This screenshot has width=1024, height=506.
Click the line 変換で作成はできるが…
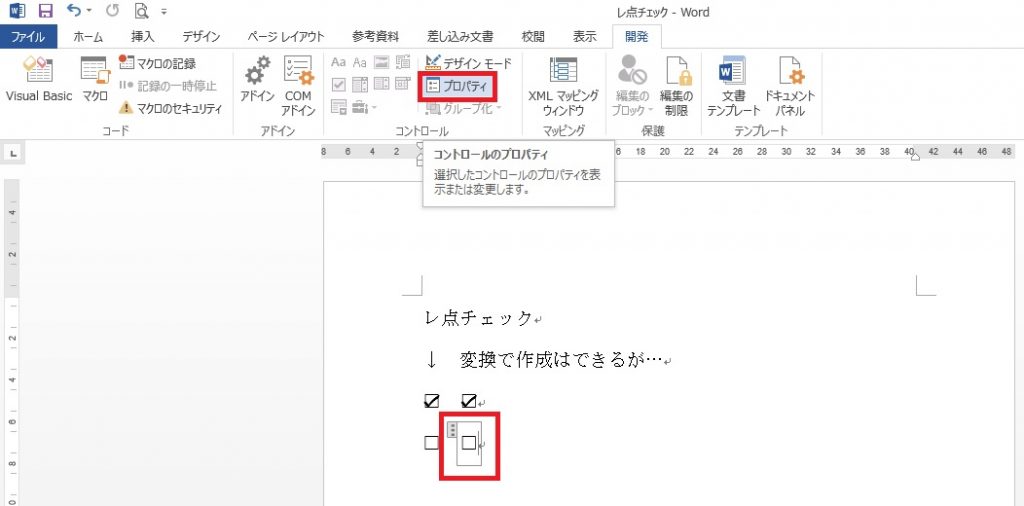point(562,360)
